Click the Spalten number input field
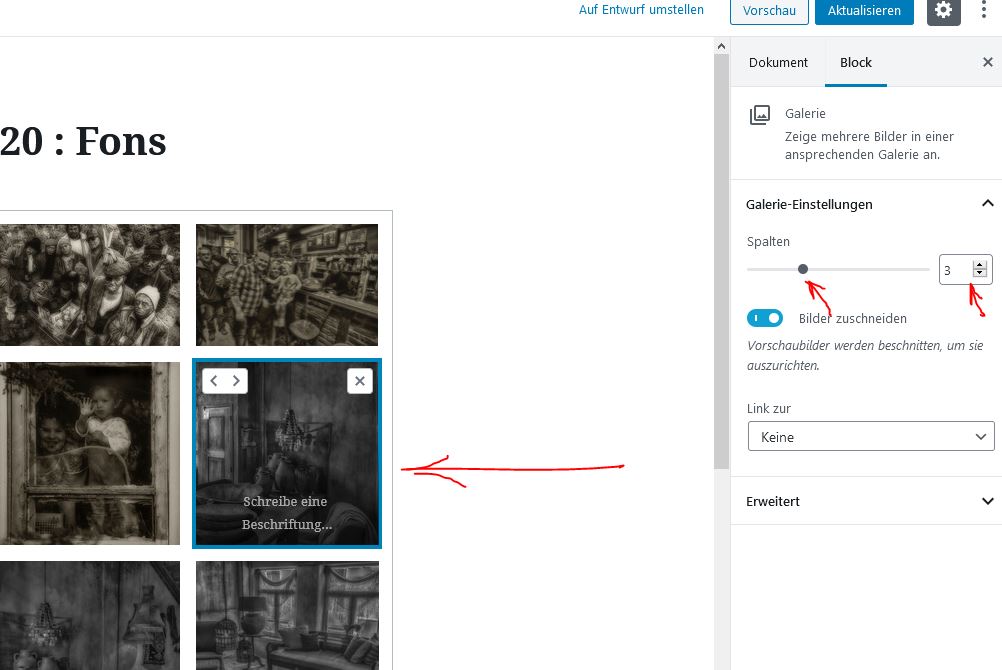This screenshot has height=670, width=1002. tap(955, 270)
